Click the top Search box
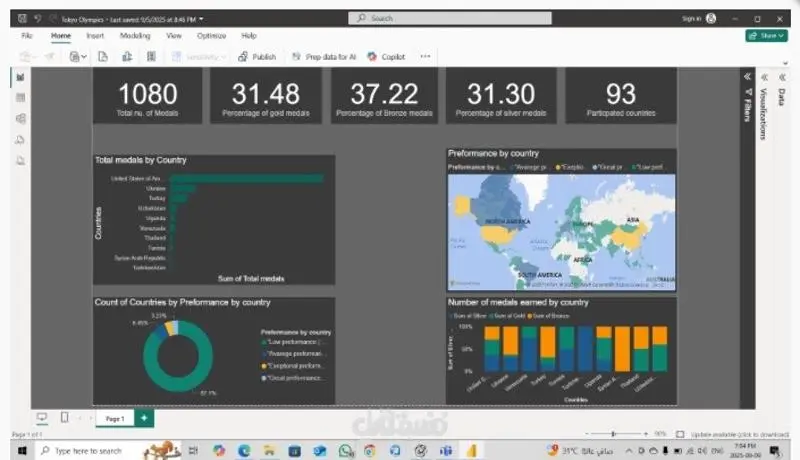 (449, 18)
